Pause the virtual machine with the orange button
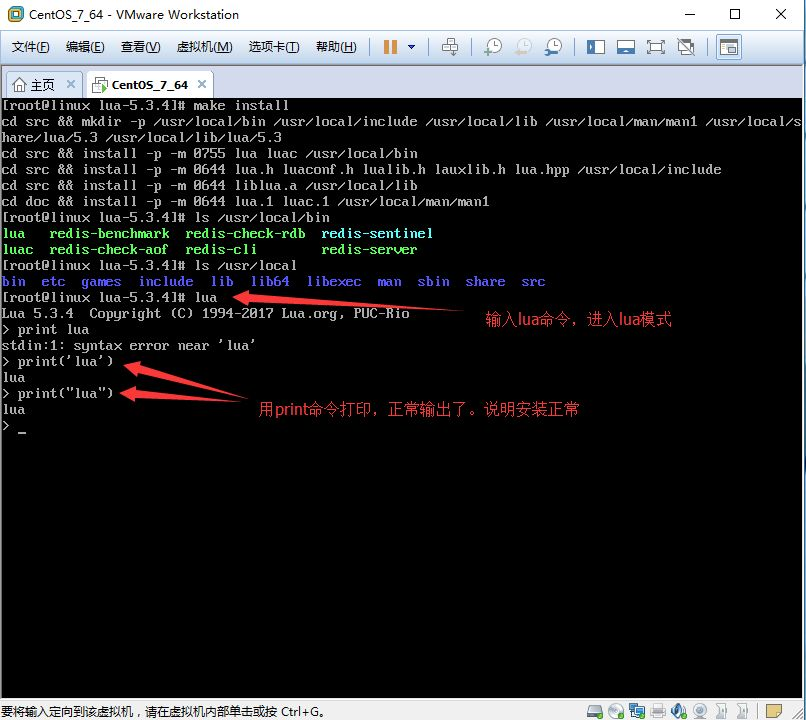Viewport: 806px width, 720px height. click(391, 47)
